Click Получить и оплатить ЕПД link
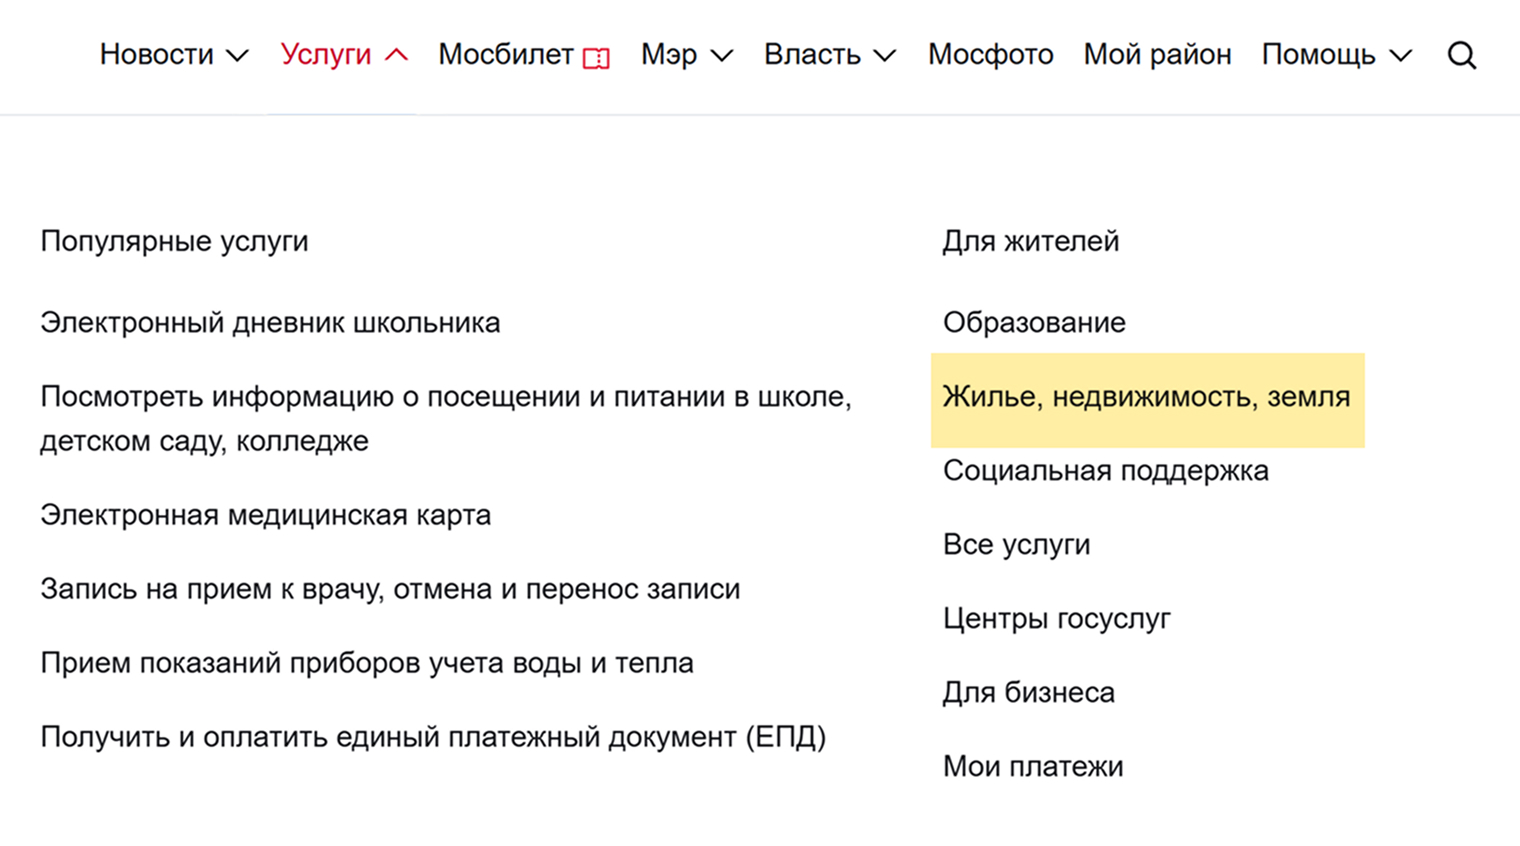 pos(433,737)
